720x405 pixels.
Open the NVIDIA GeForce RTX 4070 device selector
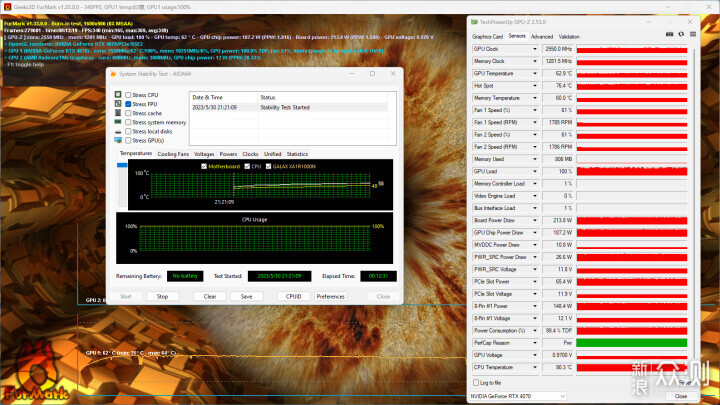tap(518, 396)
